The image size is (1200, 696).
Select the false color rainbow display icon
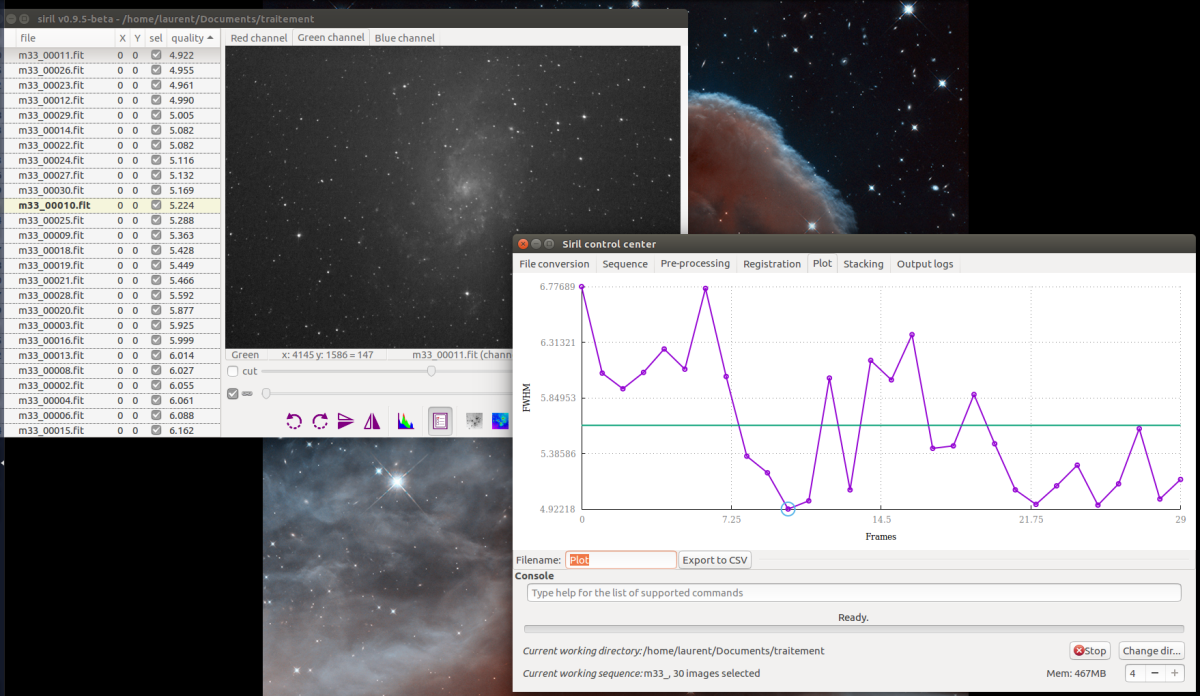click(502, 421)
